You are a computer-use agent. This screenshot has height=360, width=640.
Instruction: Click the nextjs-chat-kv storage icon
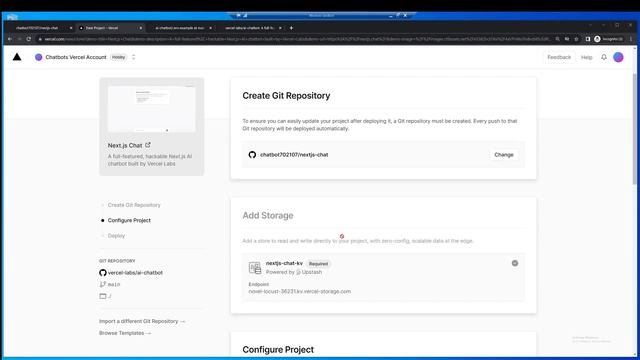tap(255, 268)
